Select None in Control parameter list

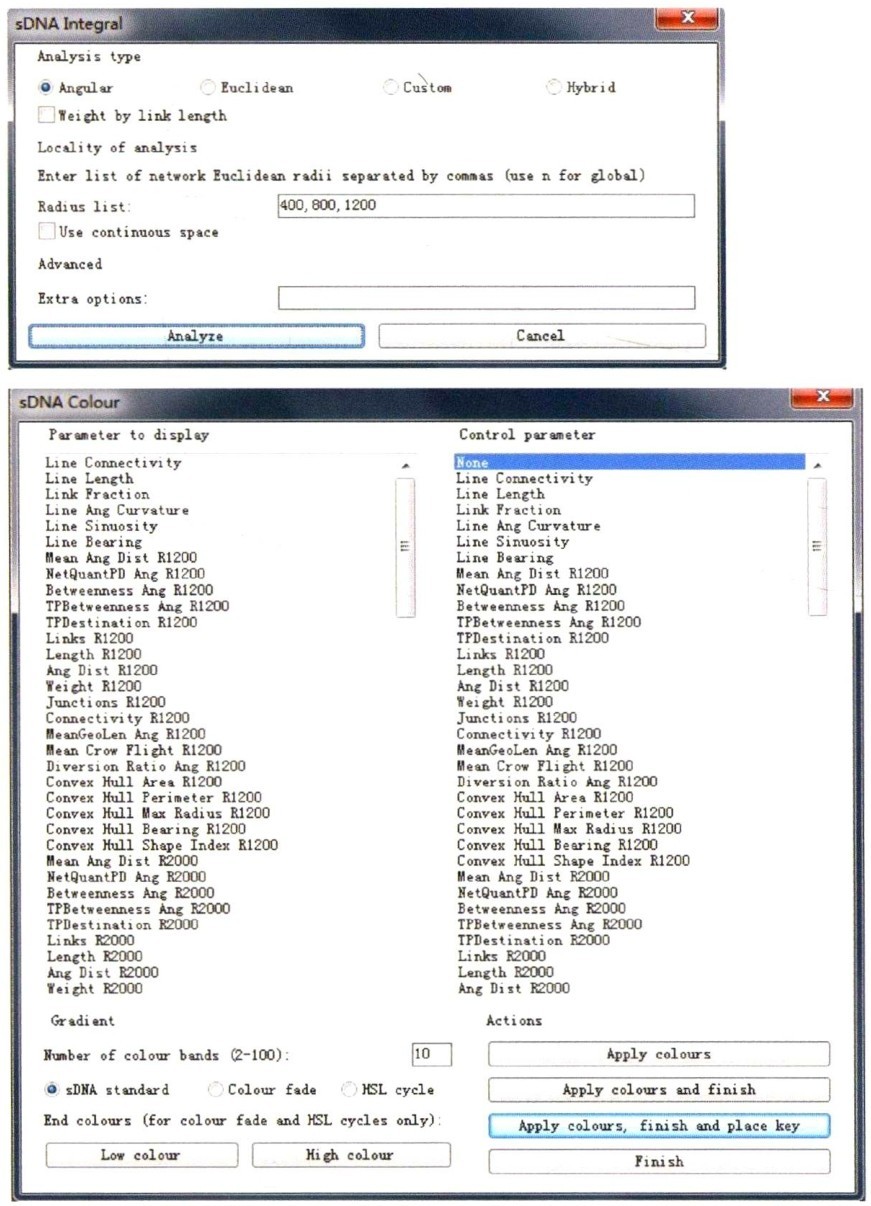point(629,462)
